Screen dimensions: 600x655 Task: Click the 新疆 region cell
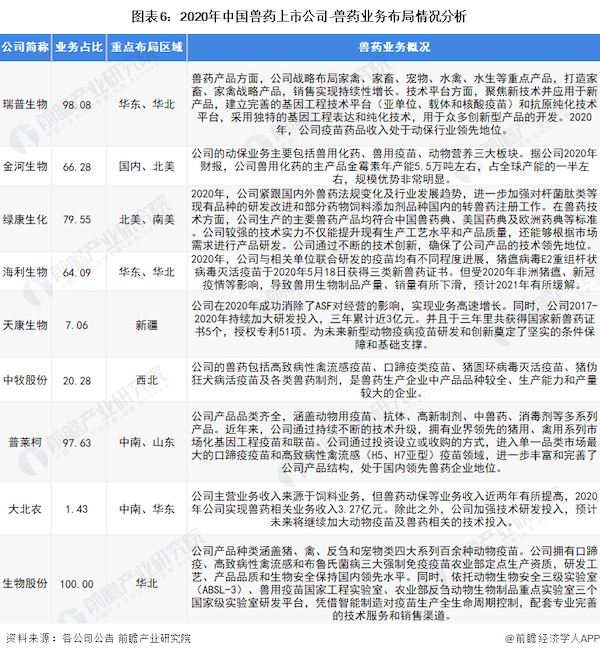147,325
